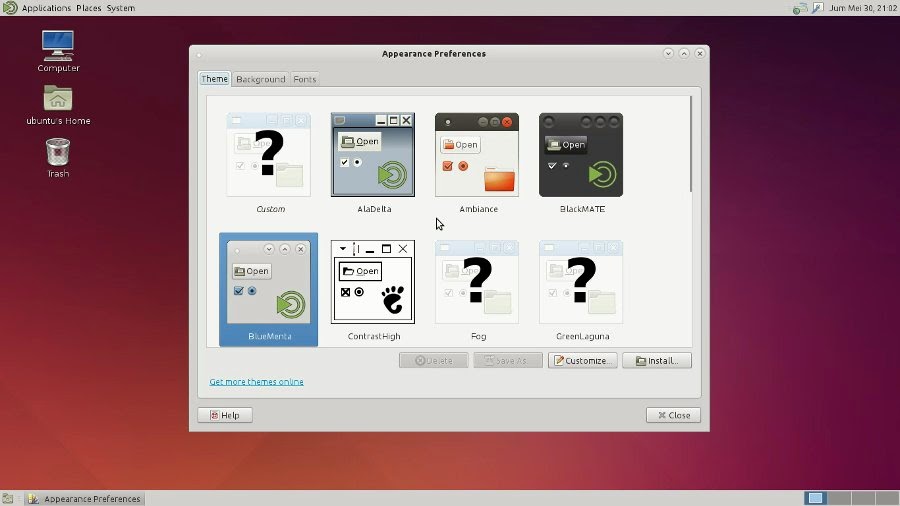The image size is (900, 506).
Task: Click the Appearance Preferences taskbar entry
Action: (85, 499)
